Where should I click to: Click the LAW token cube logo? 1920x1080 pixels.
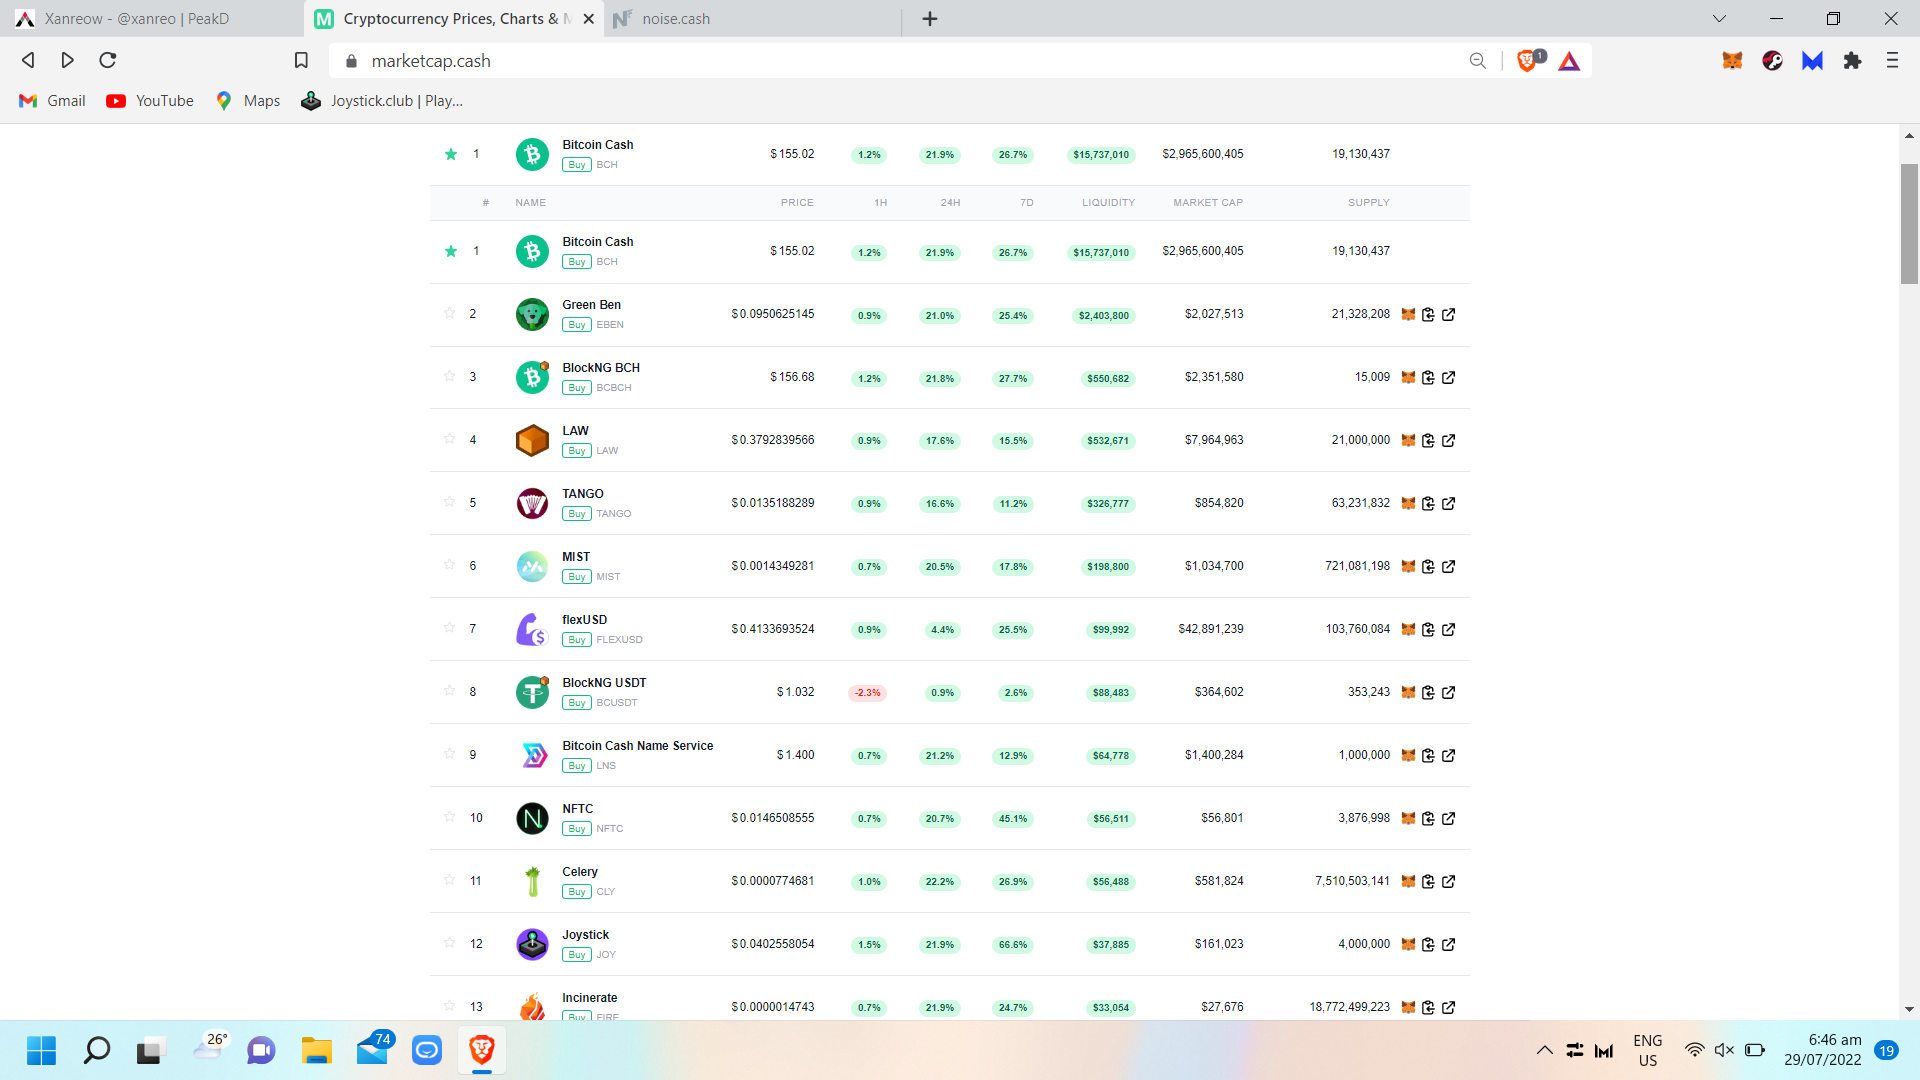tap(532, 440)
